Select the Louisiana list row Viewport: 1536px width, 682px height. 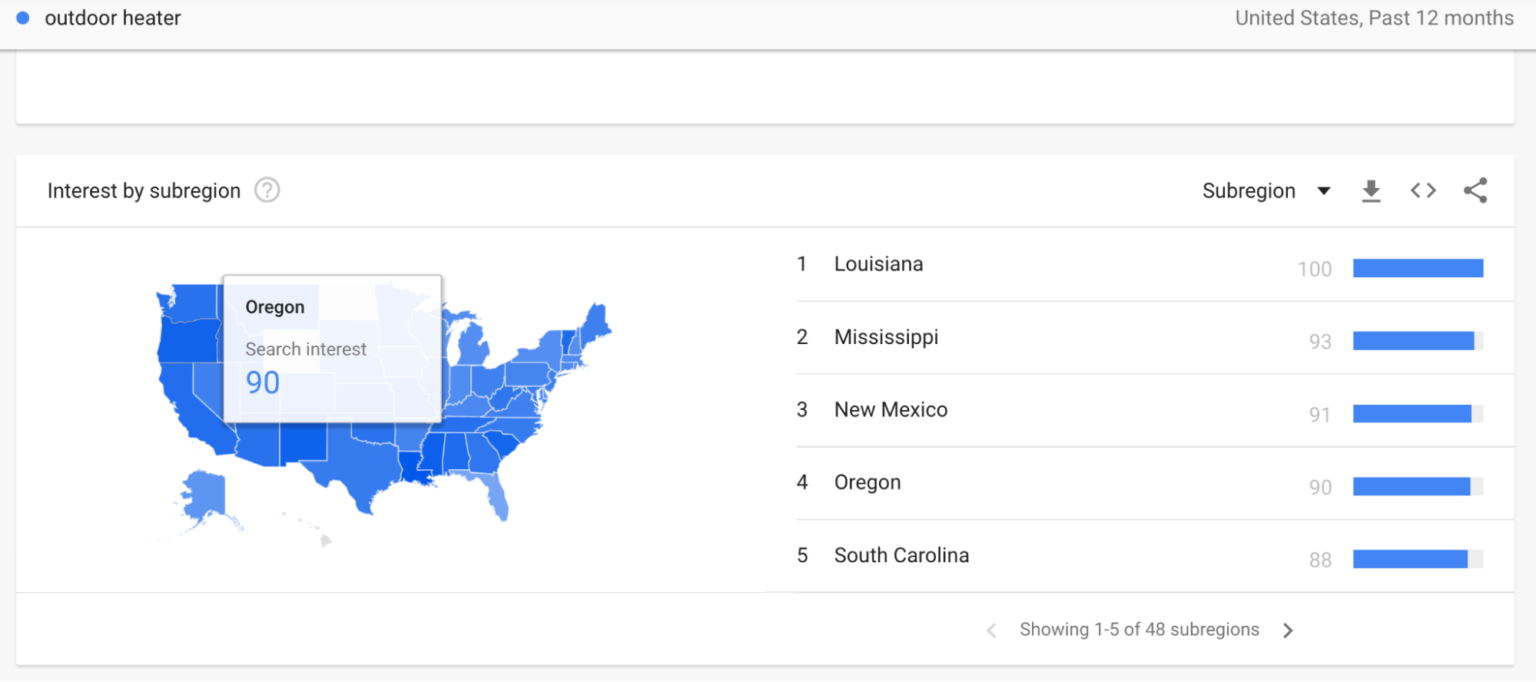click(878, 264)
